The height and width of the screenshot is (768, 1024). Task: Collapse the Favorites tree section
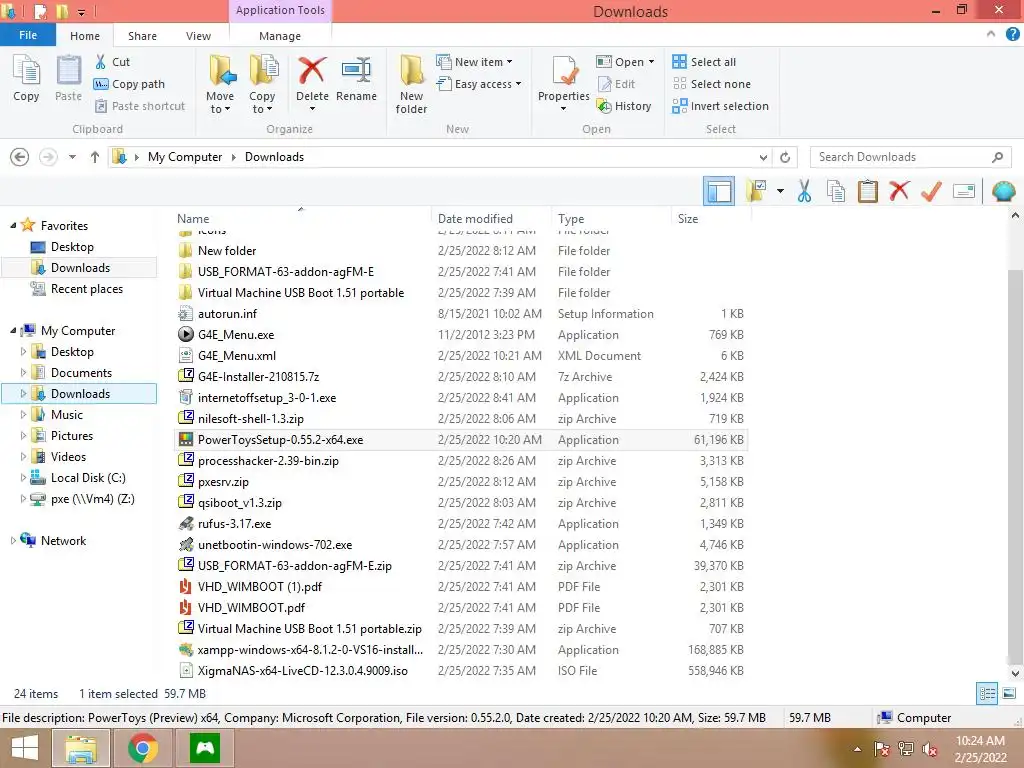coord(13,225)
